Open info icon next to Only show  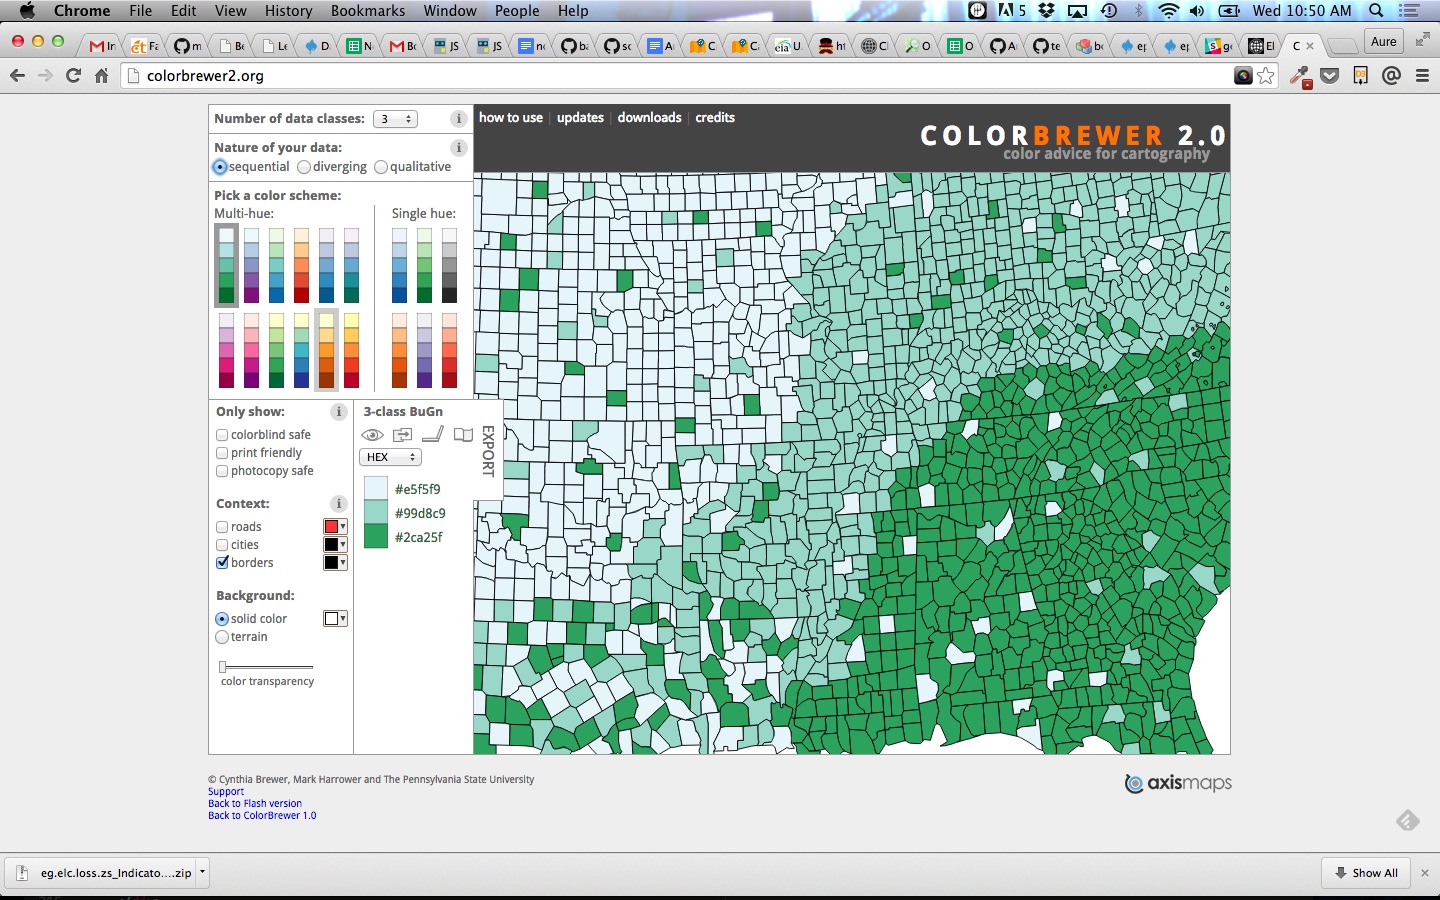(x=339, y=412)
